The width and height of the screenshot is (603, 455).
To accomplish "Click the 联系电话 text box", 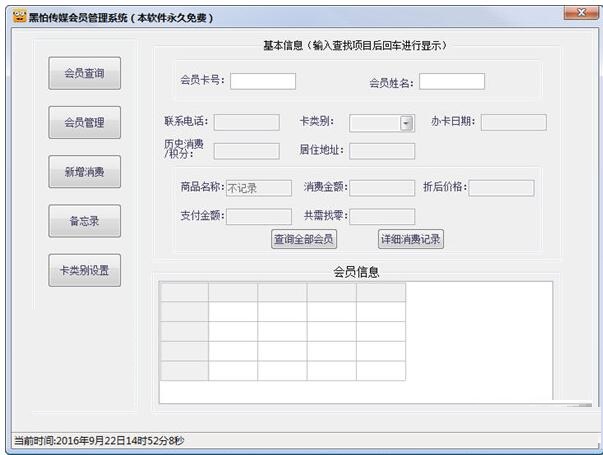I will pyautogui.click(x=247, y=122).
